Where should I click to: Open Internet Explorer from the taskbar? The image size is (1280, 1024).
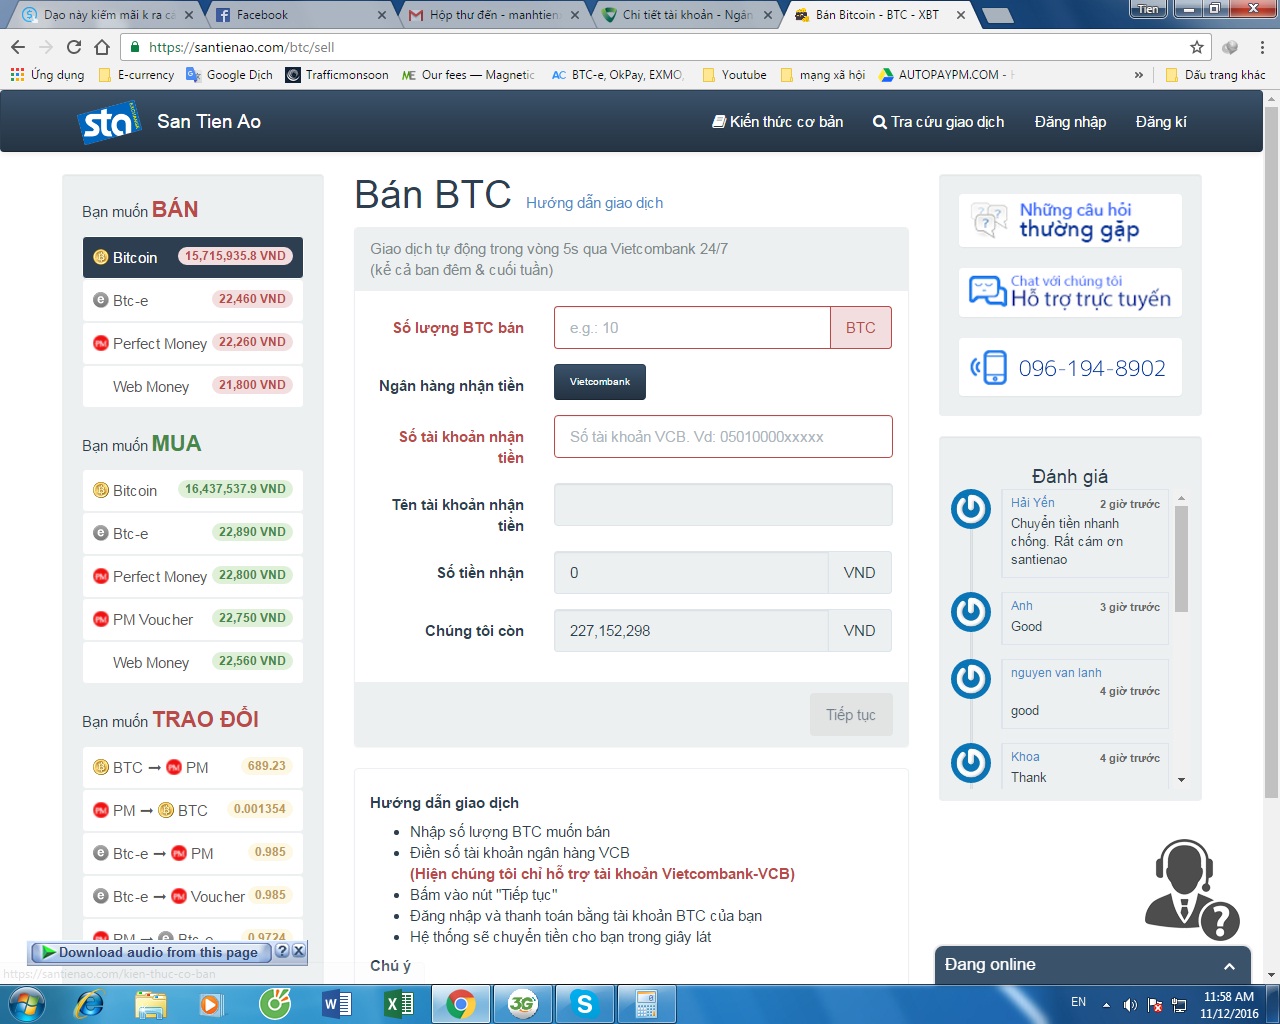point(89,1003)
